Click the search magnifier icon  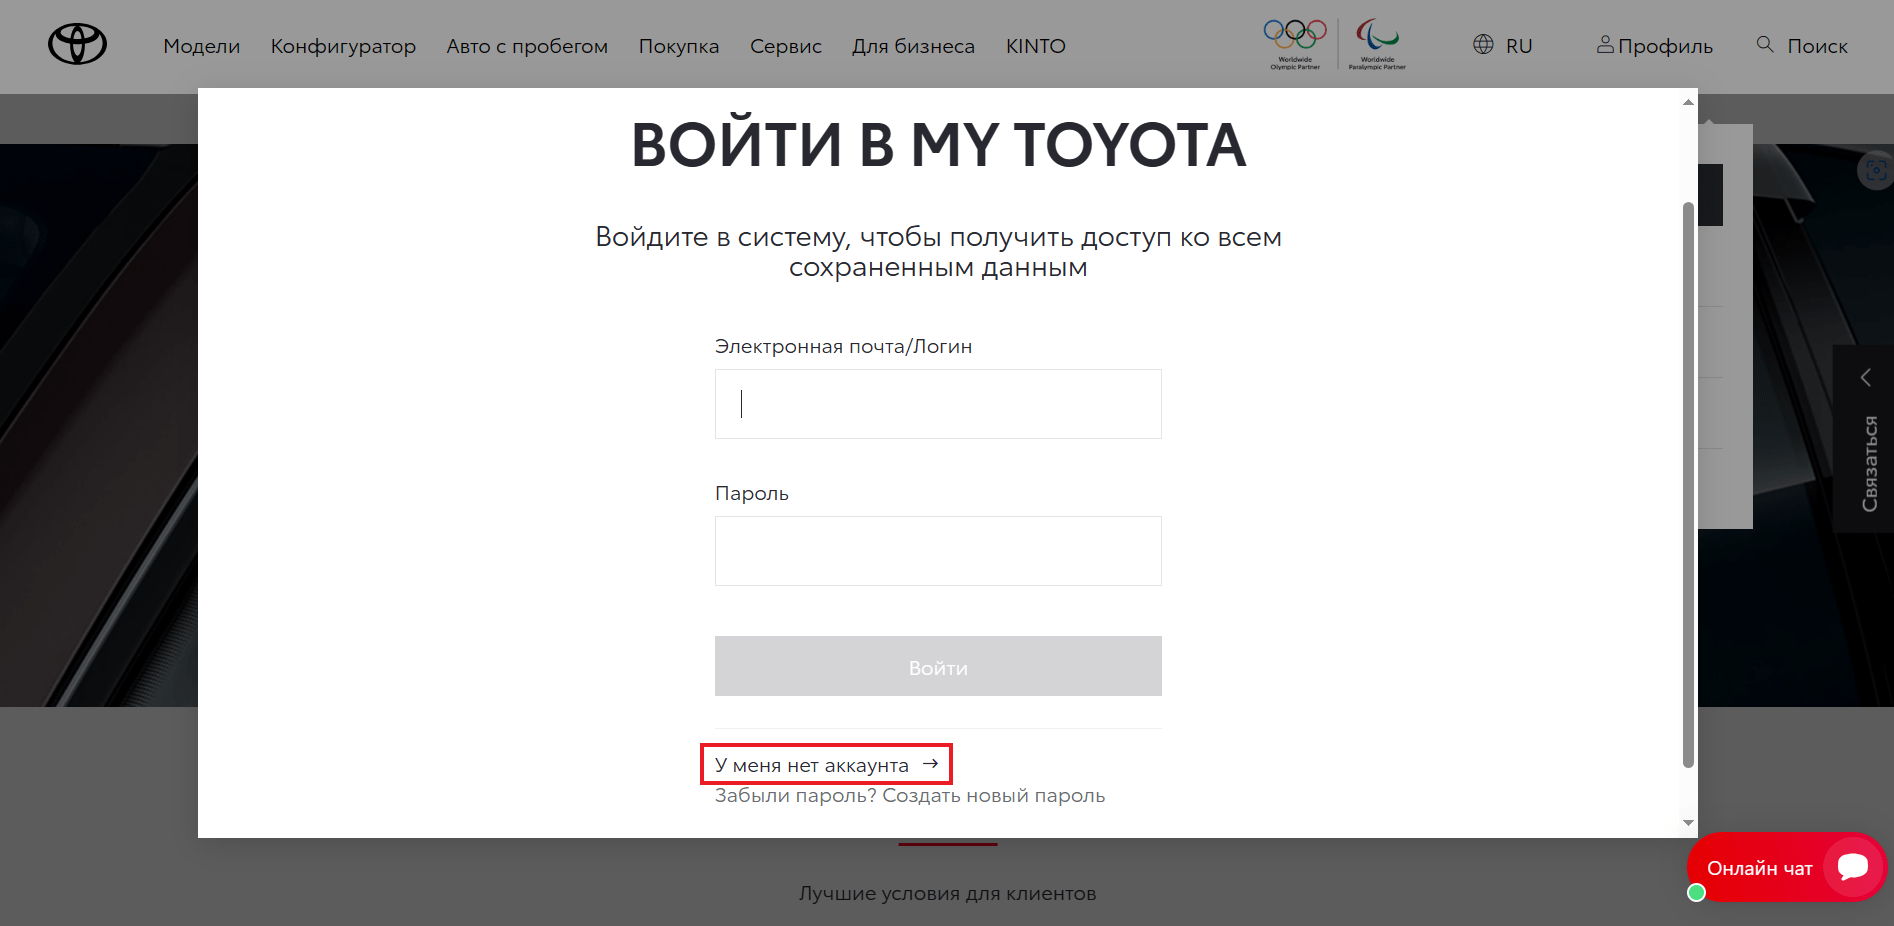coord(1765,44)
